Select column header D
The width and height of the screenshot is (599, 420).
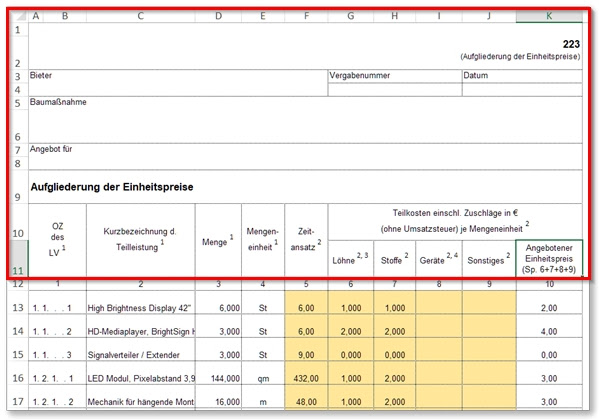[x=218, y=16]
